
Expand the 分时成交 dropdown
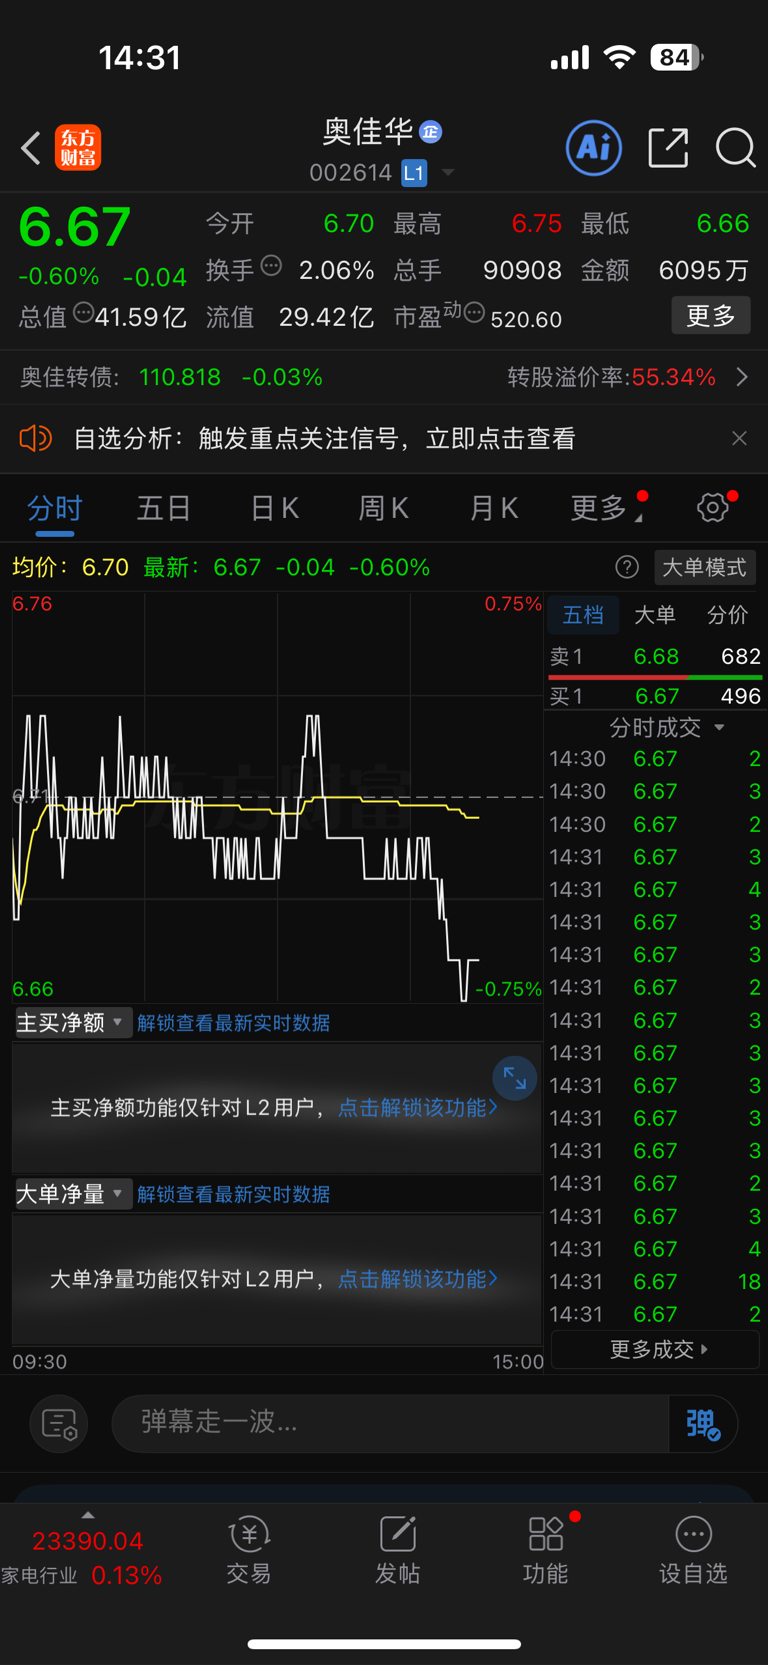click(667, 727)
